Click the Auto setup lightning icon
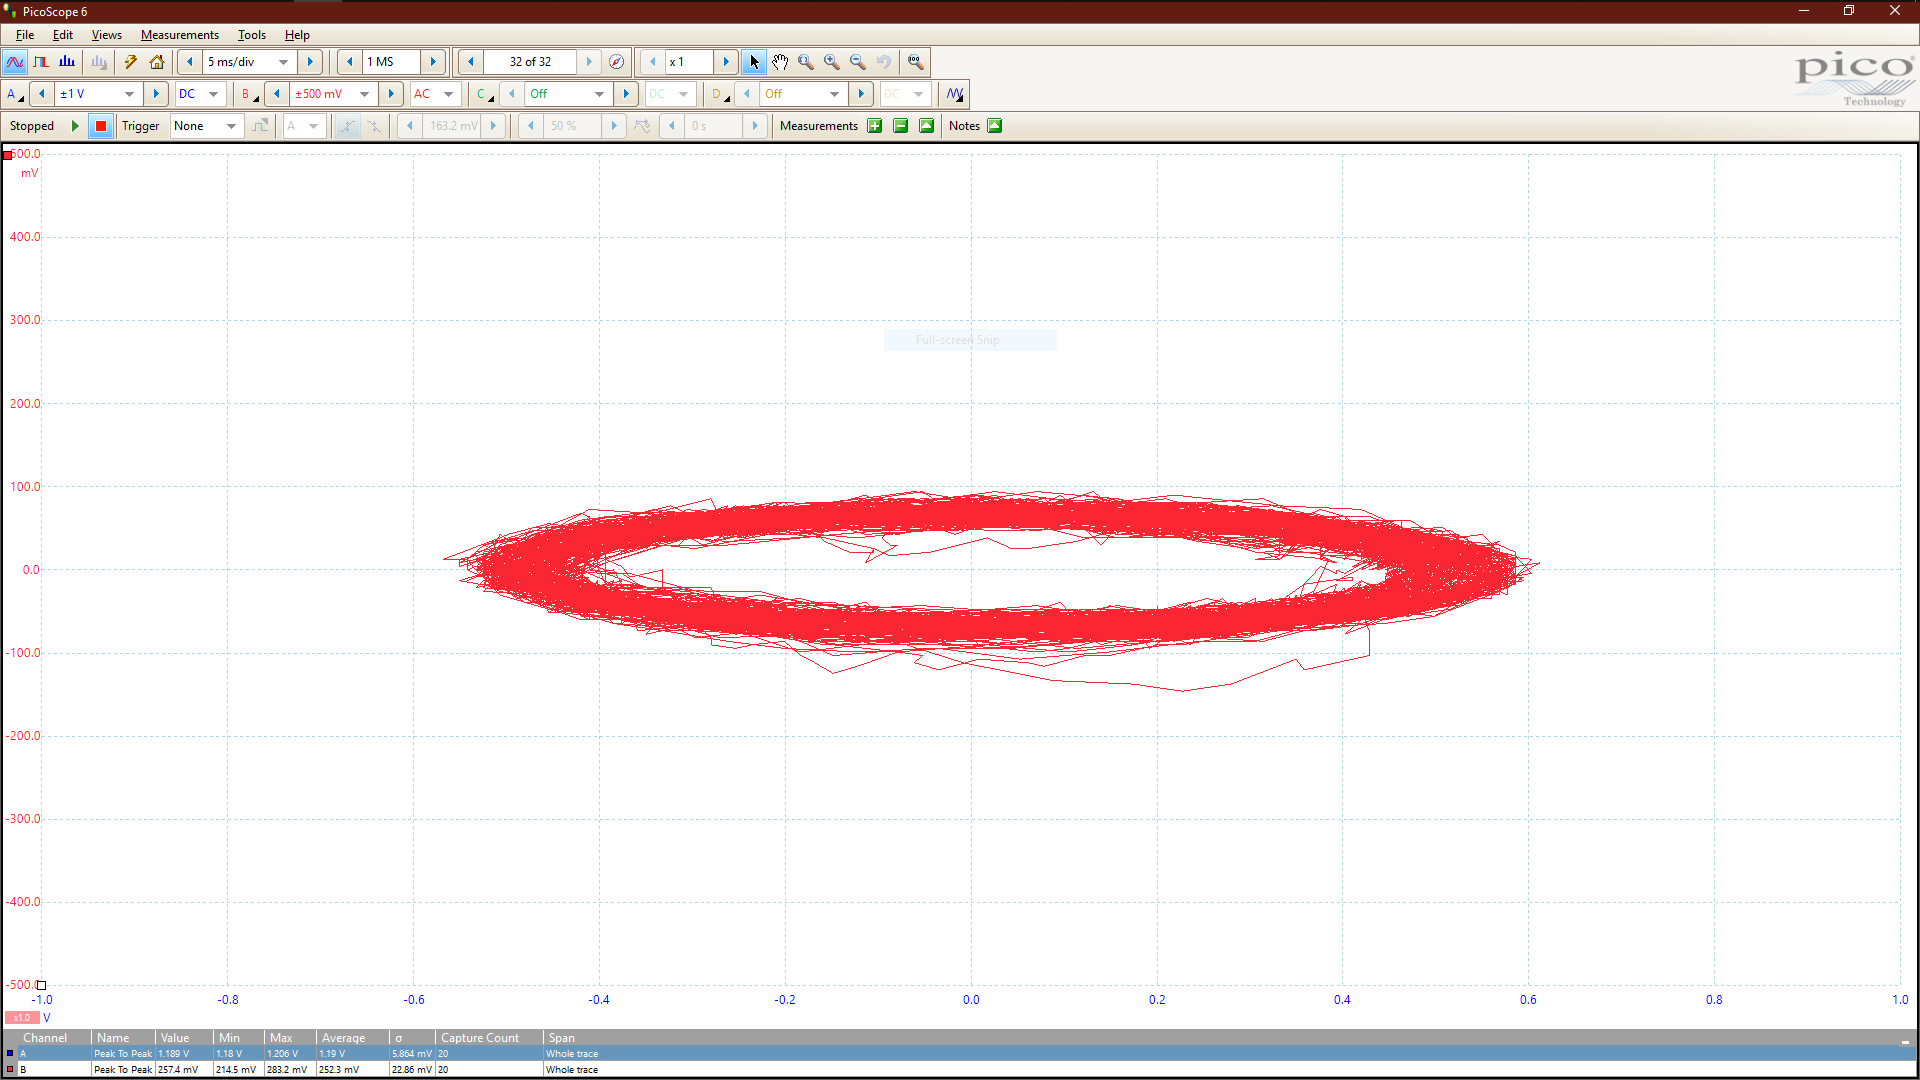Image resolution: width=1920 pixels, height=1080 pixels. point(130,62)
